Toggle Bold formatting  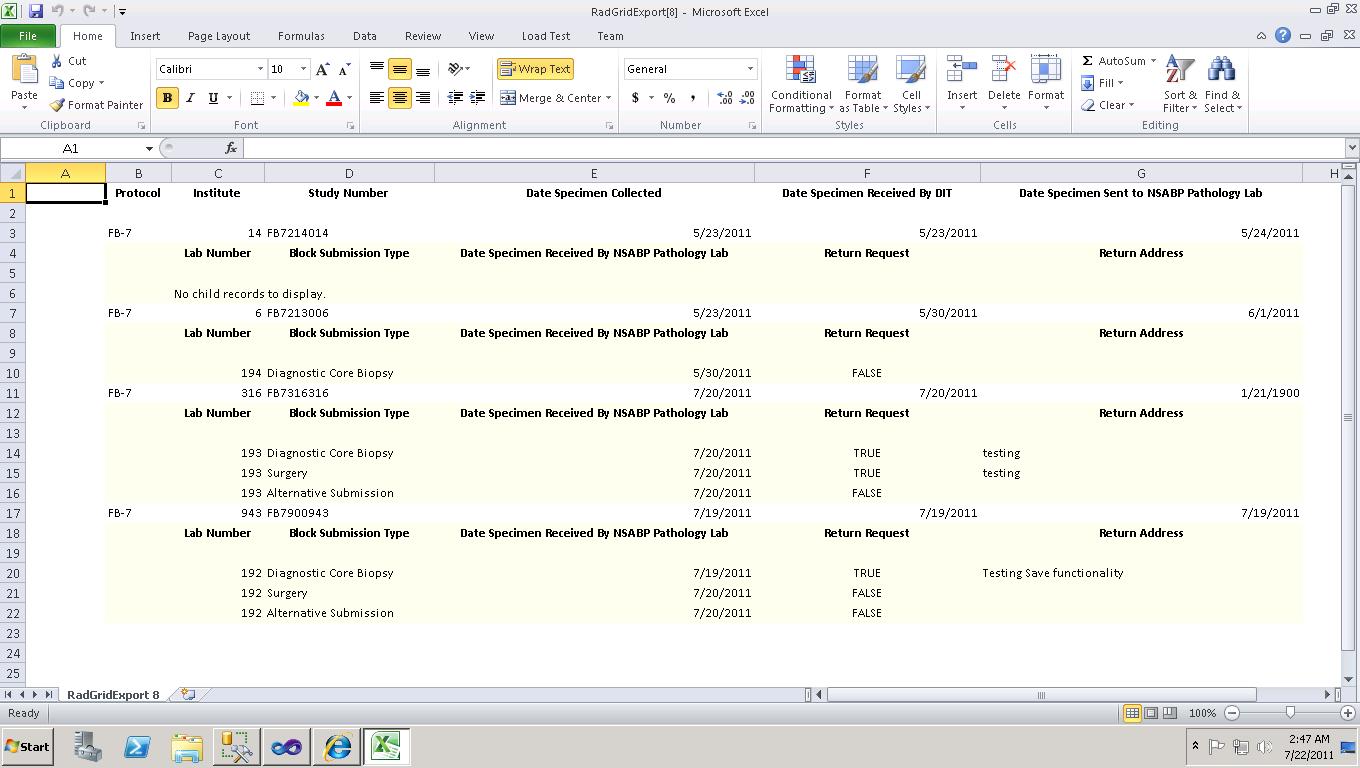(x=167, y=98)
